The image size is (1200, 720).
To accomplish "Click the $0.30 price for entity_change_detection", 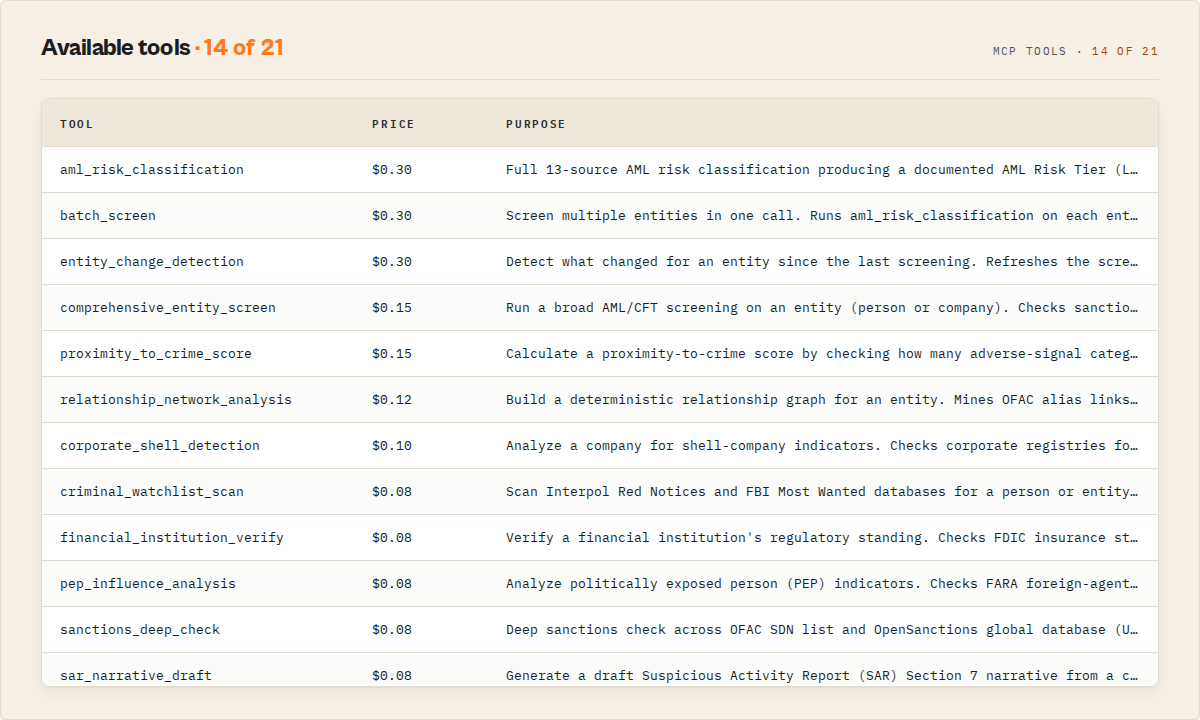I will 392,261.
